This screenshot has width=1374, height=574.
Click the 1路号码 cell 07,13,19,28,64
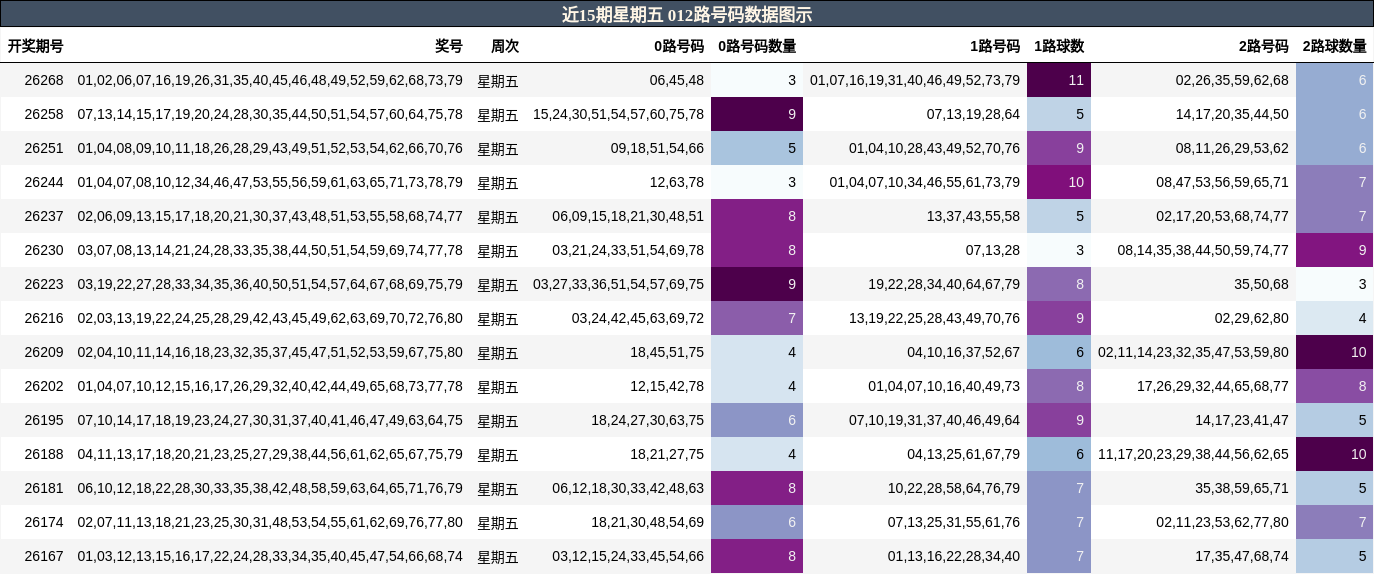pos(973,114)
